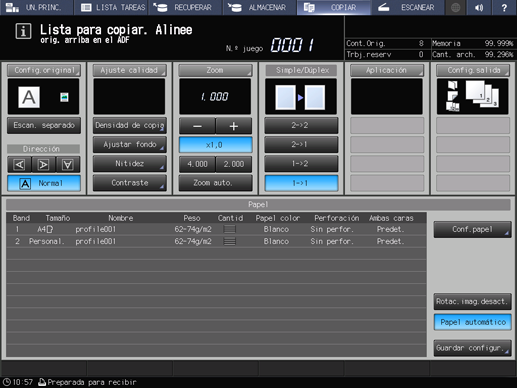Click the simplex-to-simplex page preview icon
This screenshot has width=517, height=388.
tap(300, 97)
